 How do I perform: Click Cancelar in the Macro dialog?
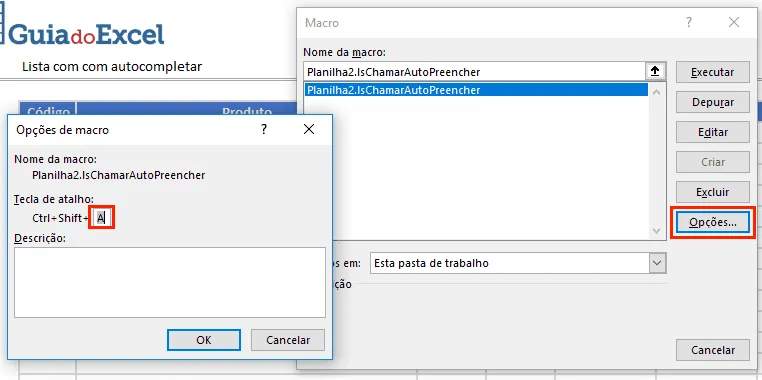point(712,350)
